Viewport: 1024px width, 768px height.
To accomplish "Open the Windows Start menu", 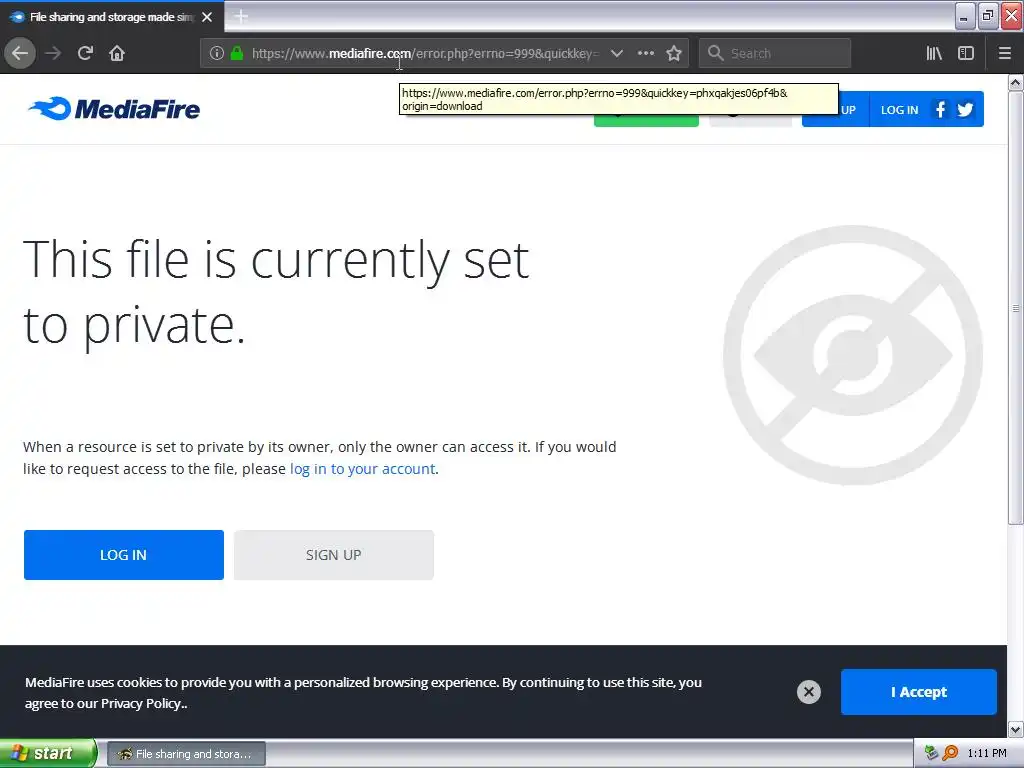I will coord(48,753).
